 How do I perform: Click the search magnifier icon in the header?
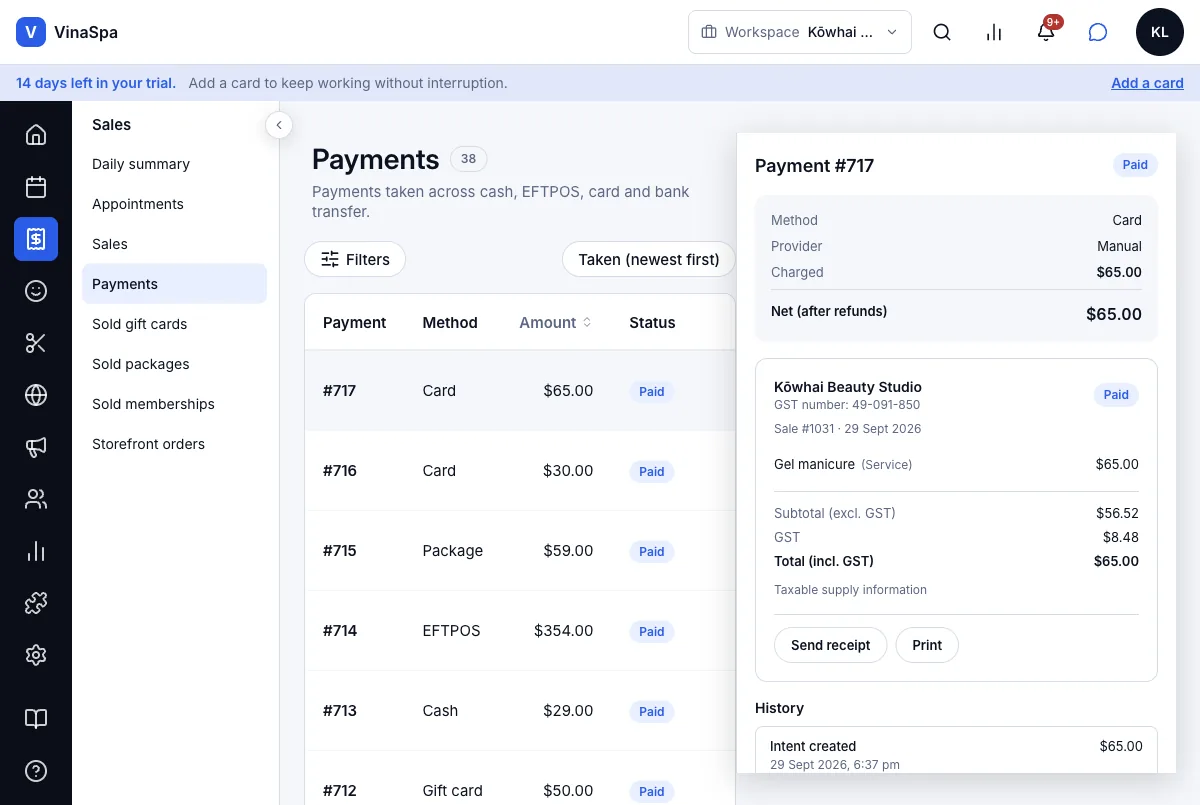[x=942, y=32]
